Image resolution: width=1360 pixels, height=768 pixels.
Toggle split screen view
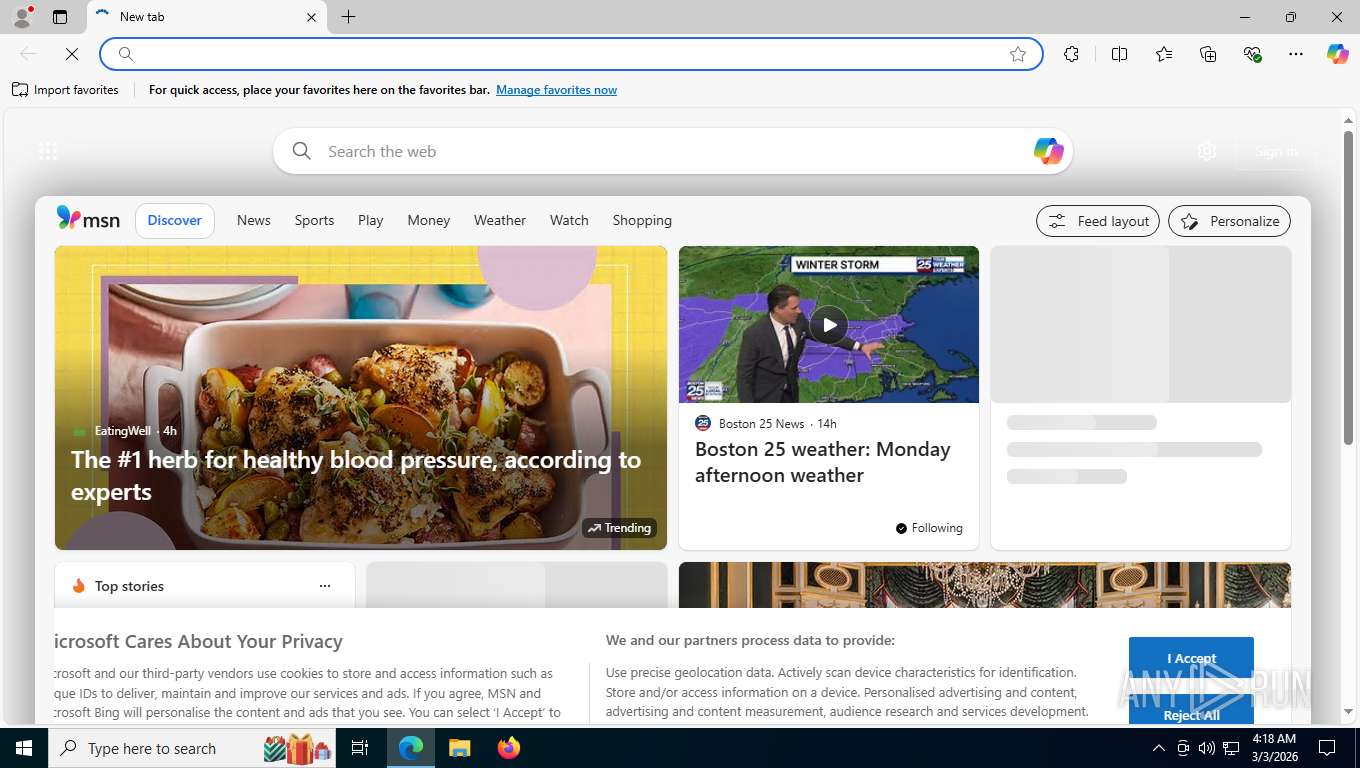coord(1120,54)
